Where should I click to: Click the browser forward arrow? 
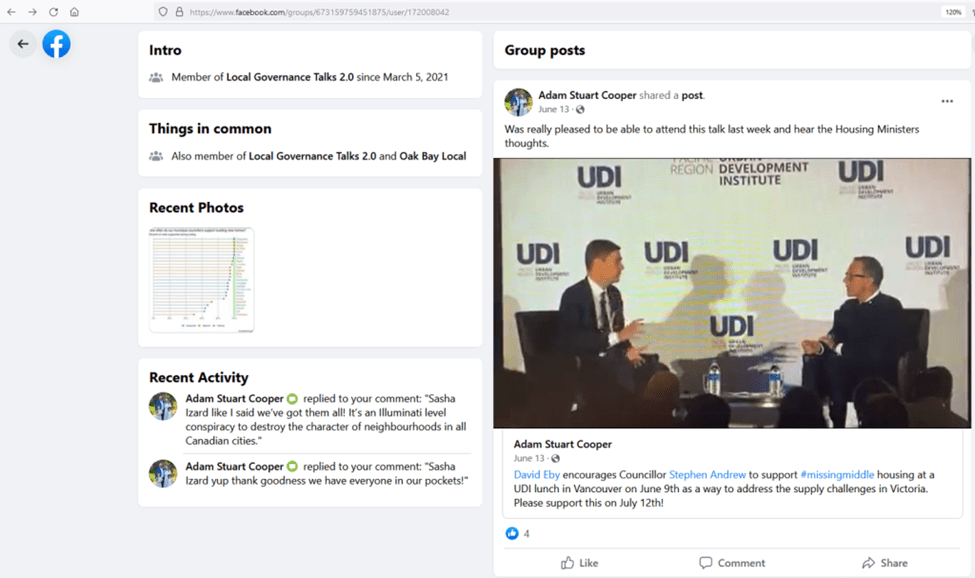32,12
